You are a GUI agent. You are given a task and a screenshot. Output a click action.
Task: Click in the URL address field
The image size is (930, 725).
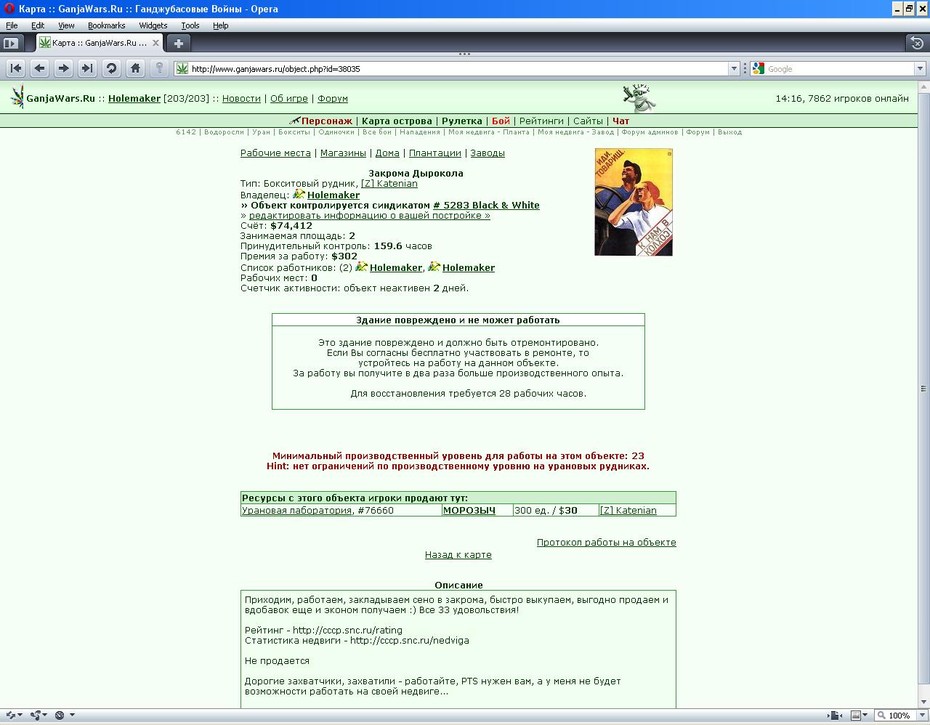457,69
